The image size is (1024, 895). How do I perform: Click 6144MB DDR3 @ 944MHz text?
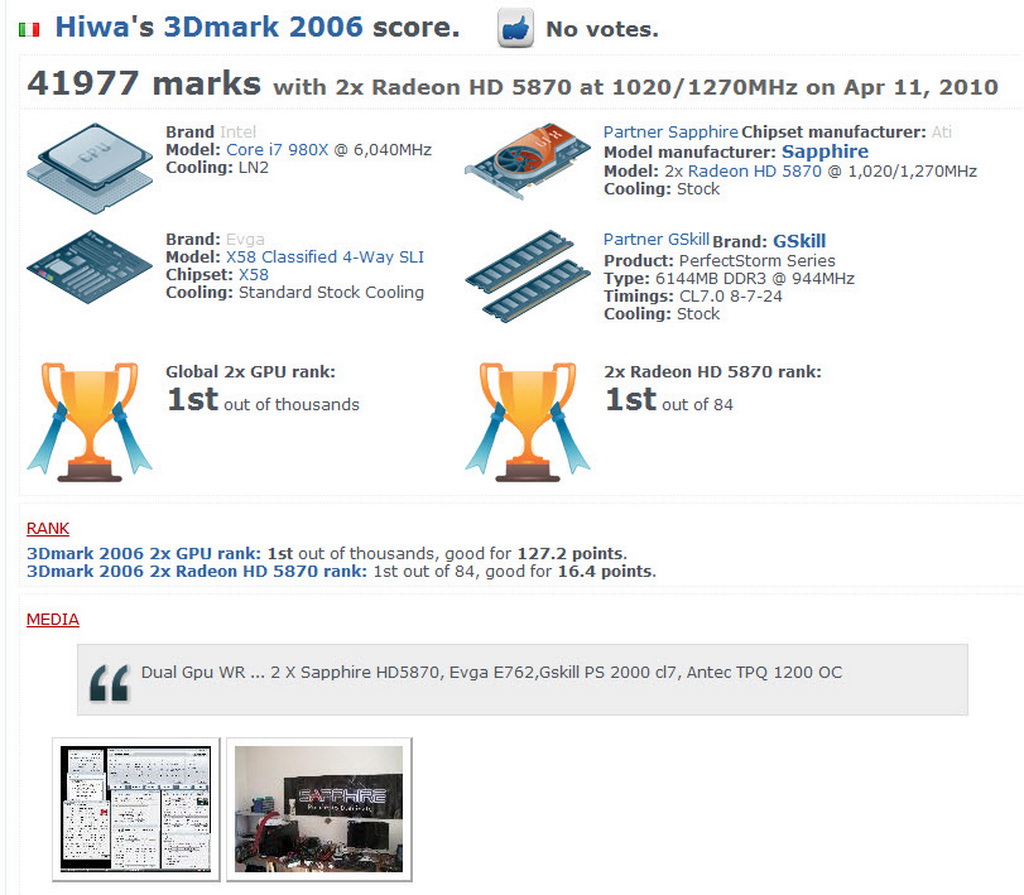click(x=754, y=278)
